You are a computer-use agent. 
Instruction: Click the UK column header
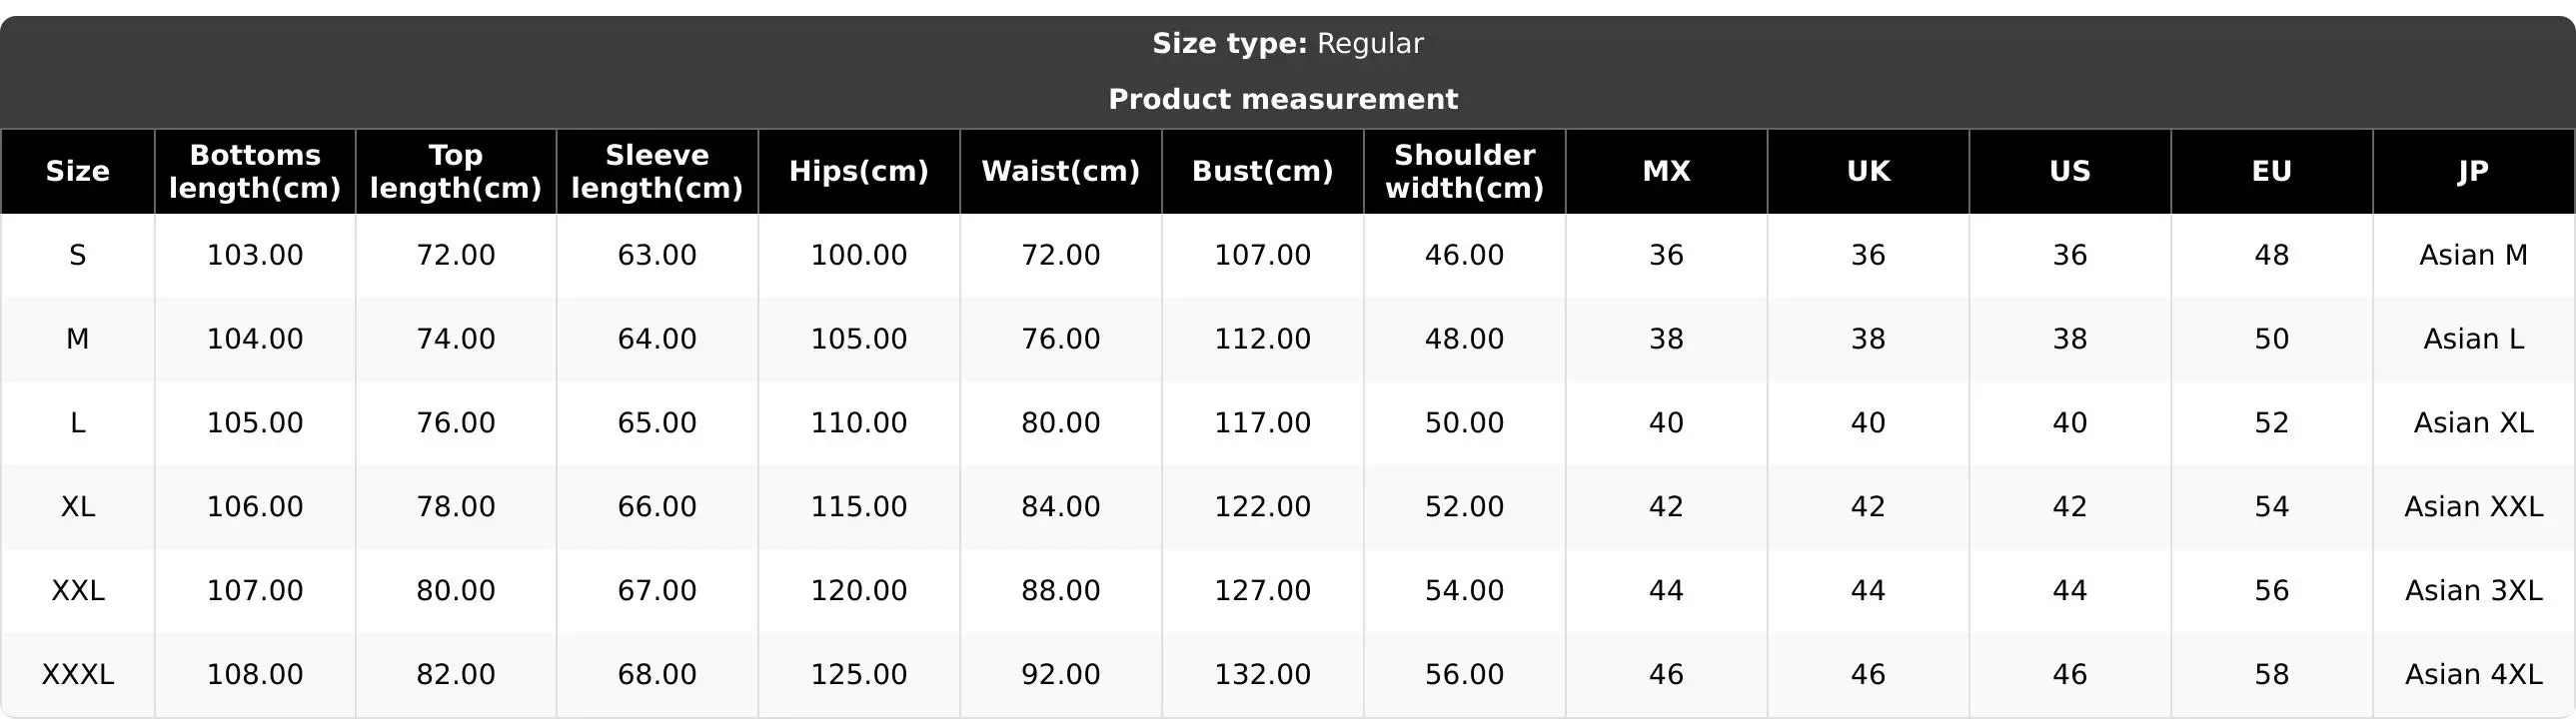1869,171
